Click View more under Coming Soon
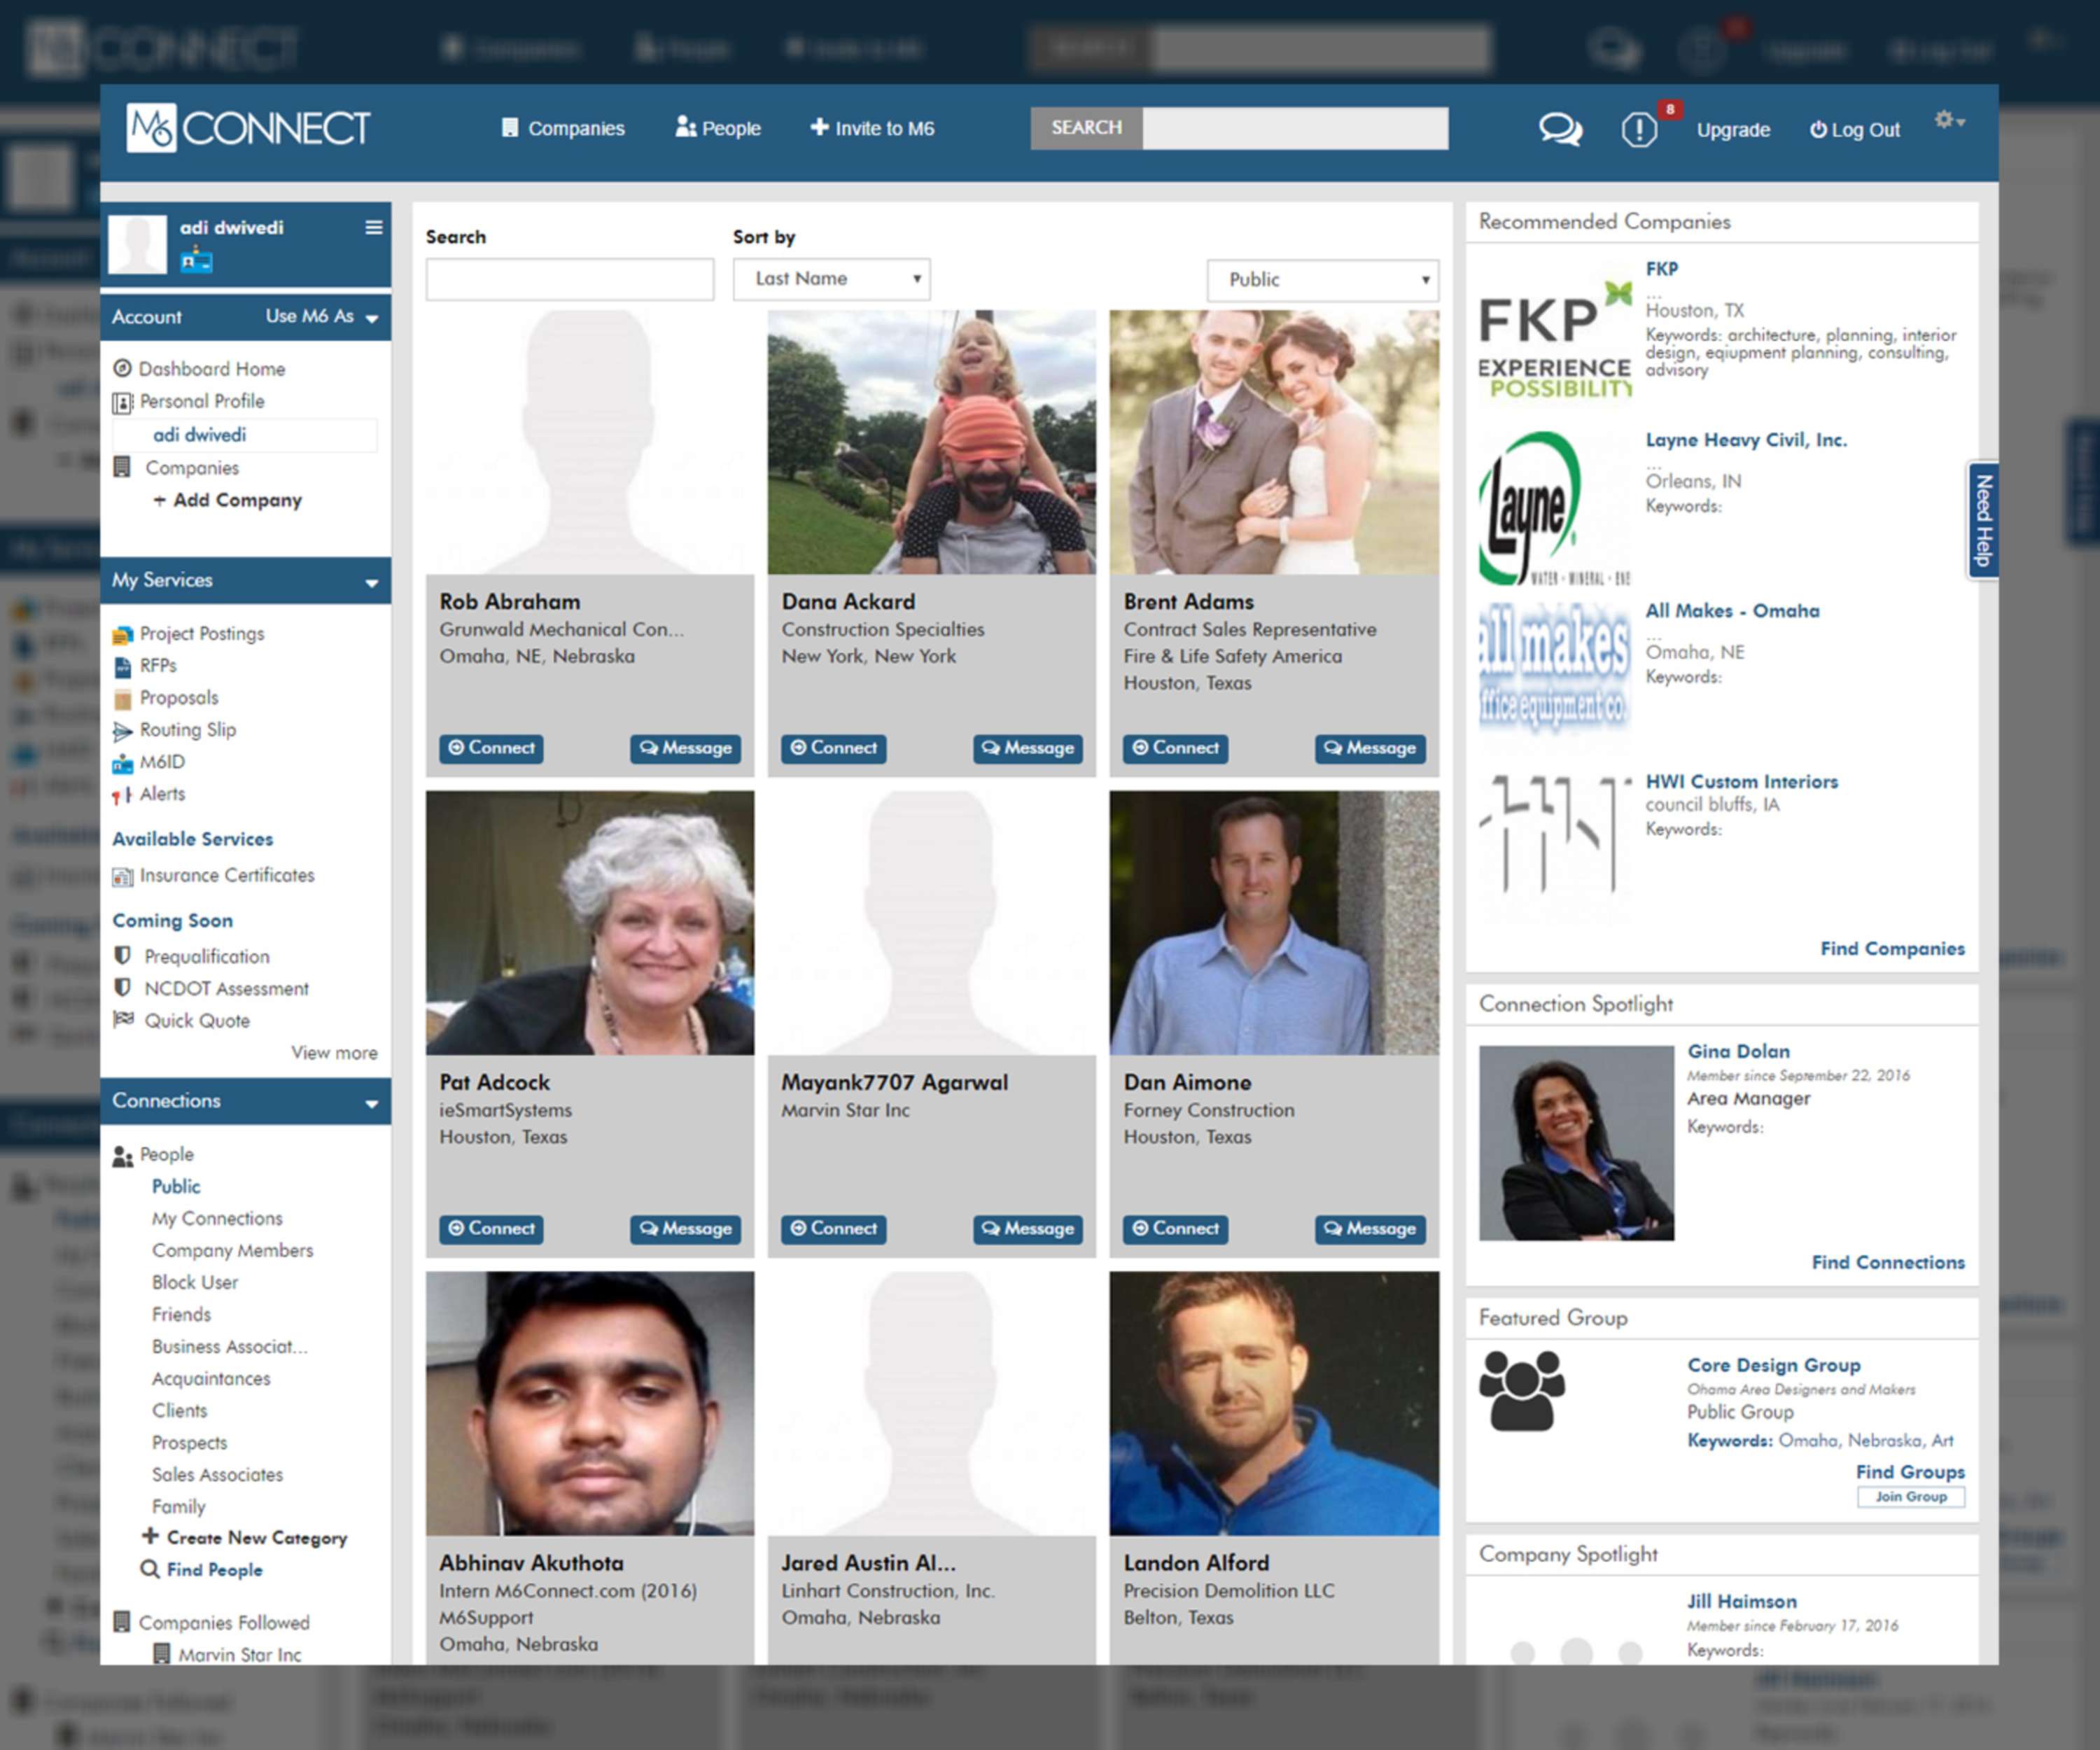This screenshot has height=1750, width=2100. tap(334, 1052)
